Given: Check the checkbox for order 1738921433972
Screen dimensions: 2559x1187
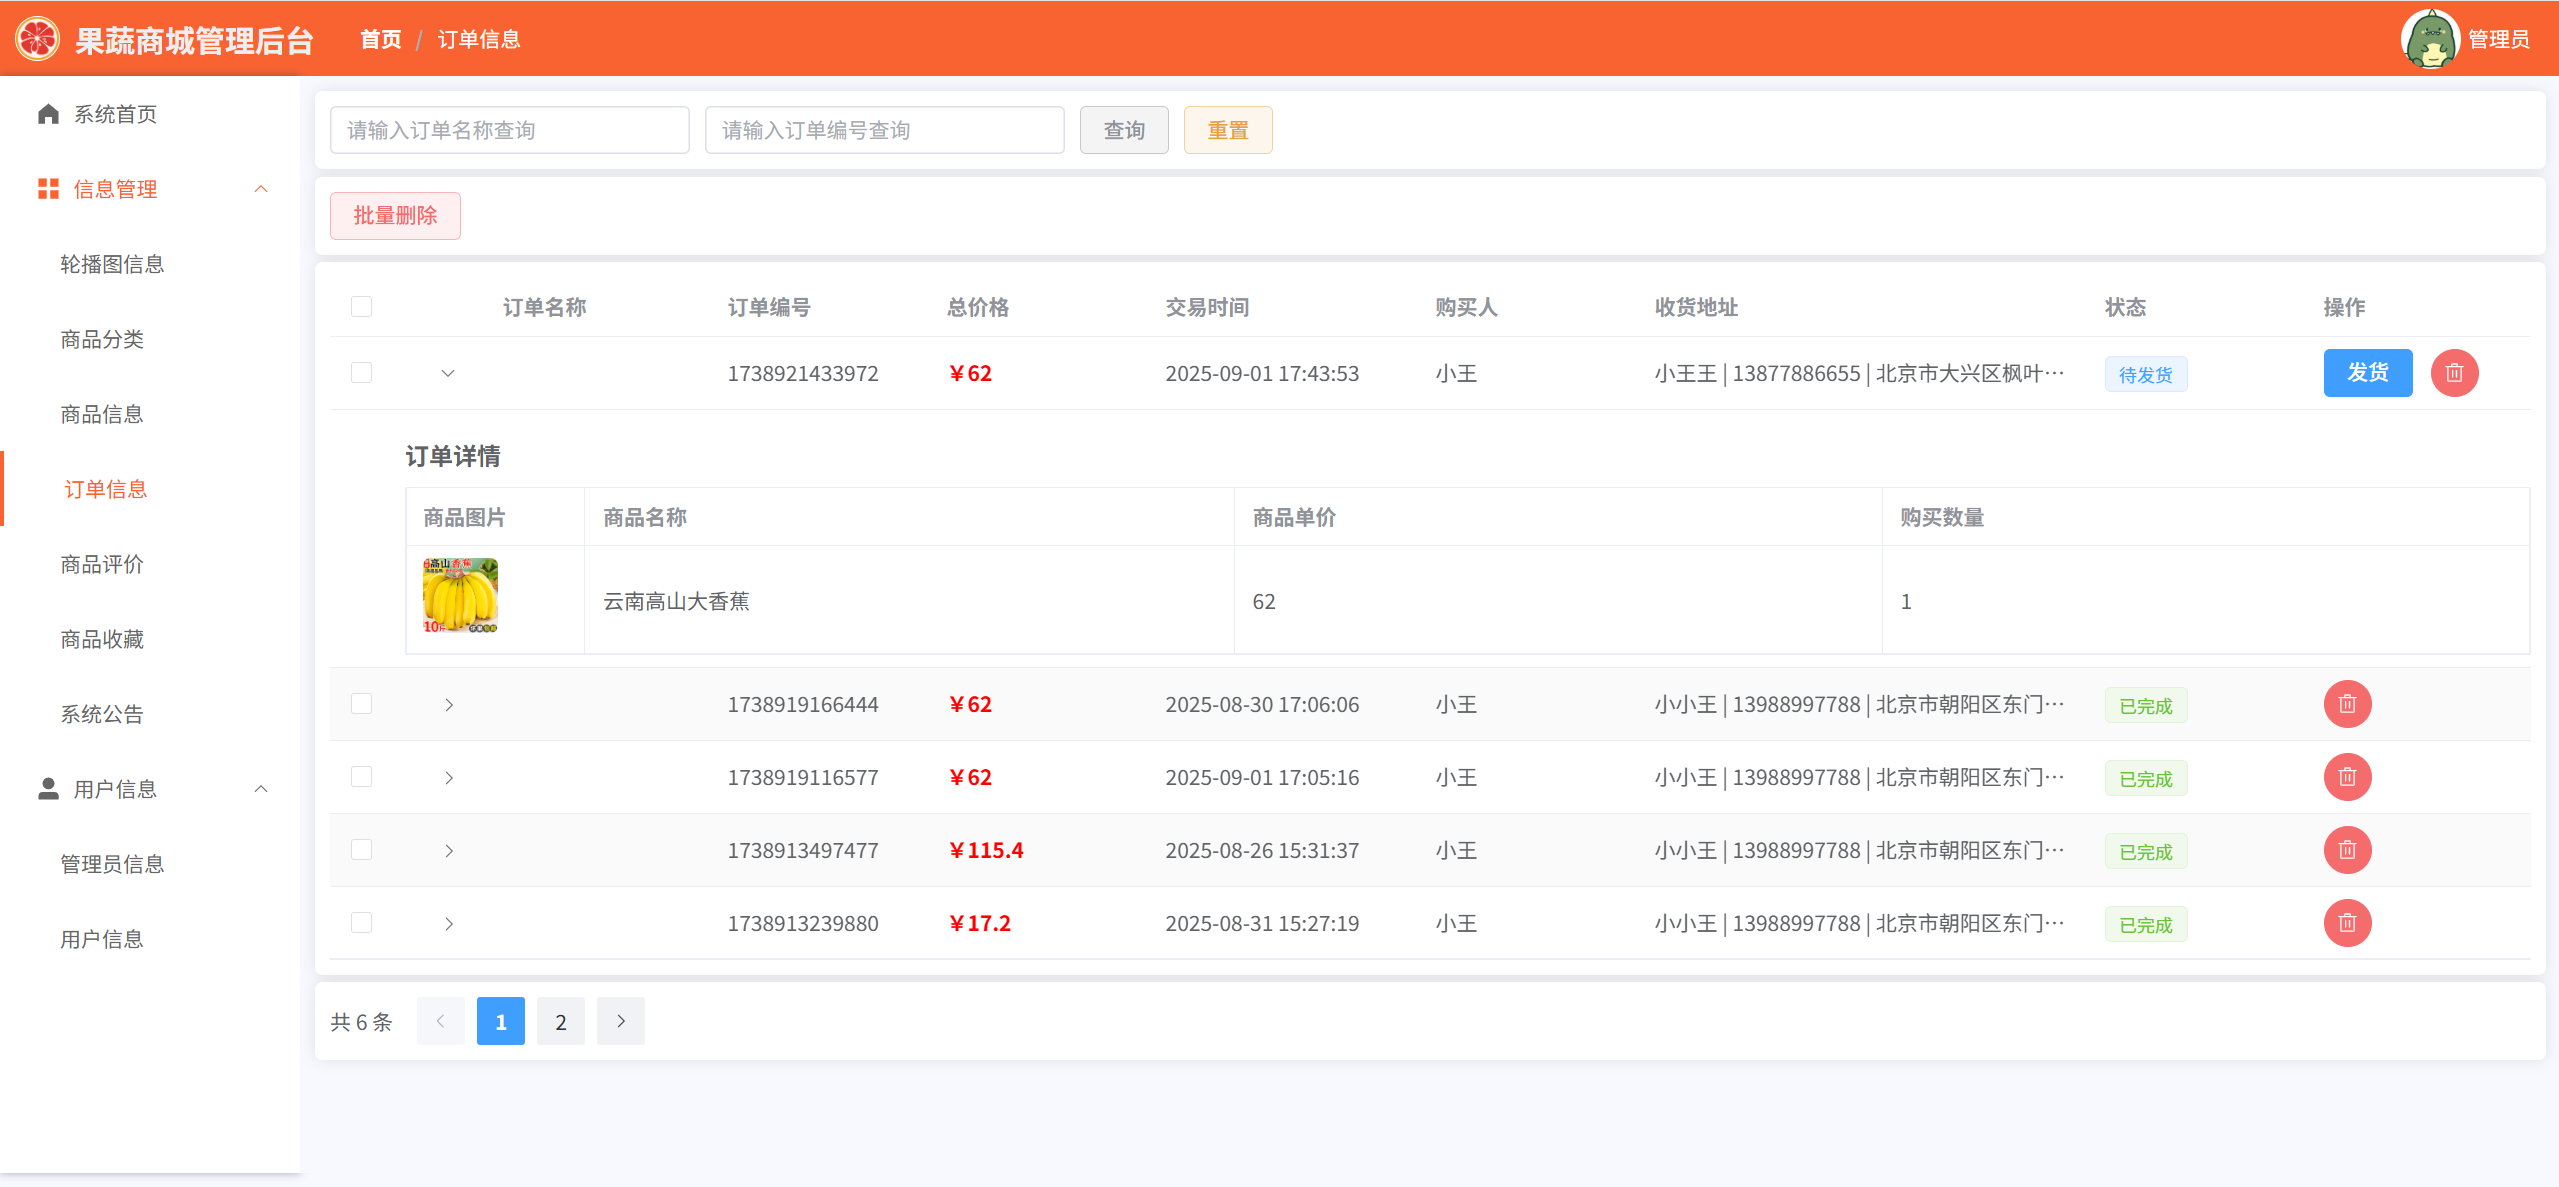Looking at the screenshot, I should tap(362, 372).
